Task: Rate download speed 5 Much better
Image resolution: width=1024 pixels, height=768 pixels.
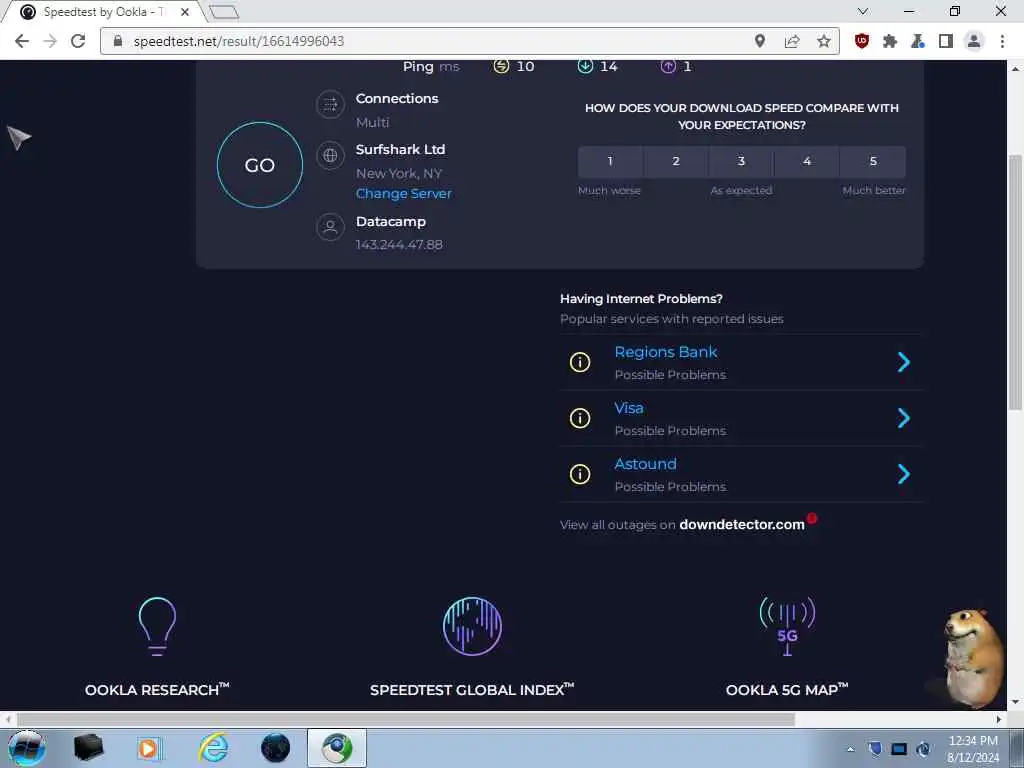Action: (873, 161)
